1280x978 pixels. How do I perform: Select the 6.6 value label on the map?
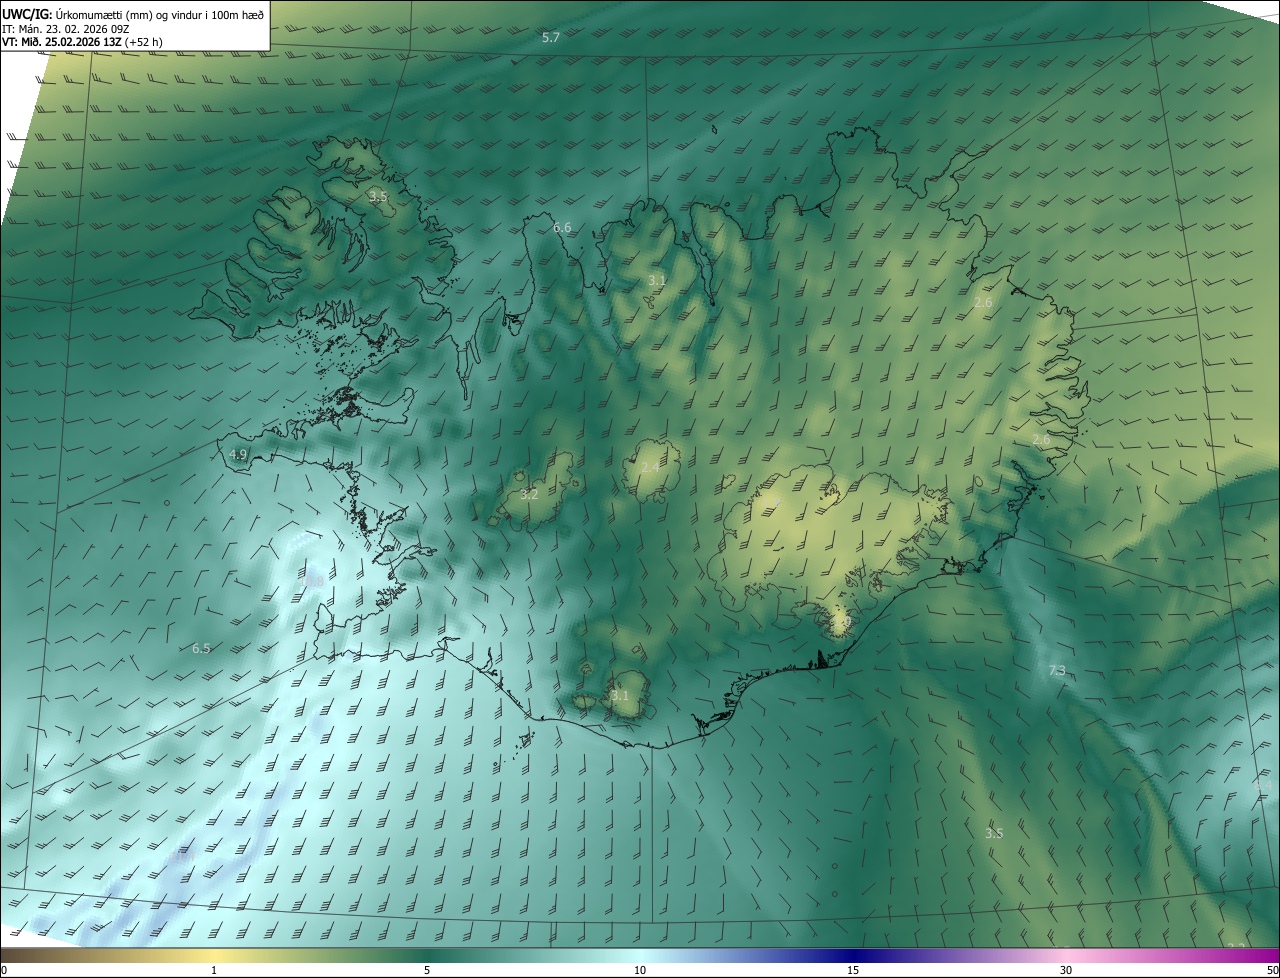click(x=562, y=228)
